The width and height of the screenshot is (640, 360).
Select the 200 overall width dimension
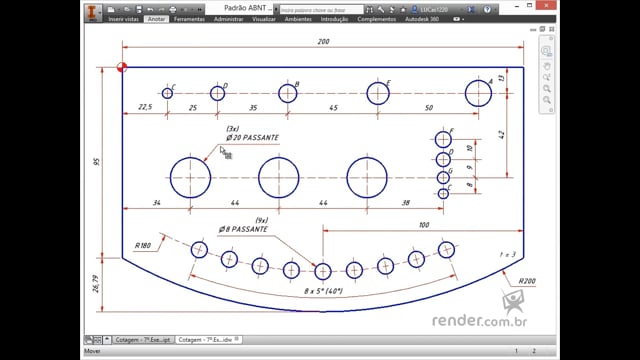(x=323, y=42)
